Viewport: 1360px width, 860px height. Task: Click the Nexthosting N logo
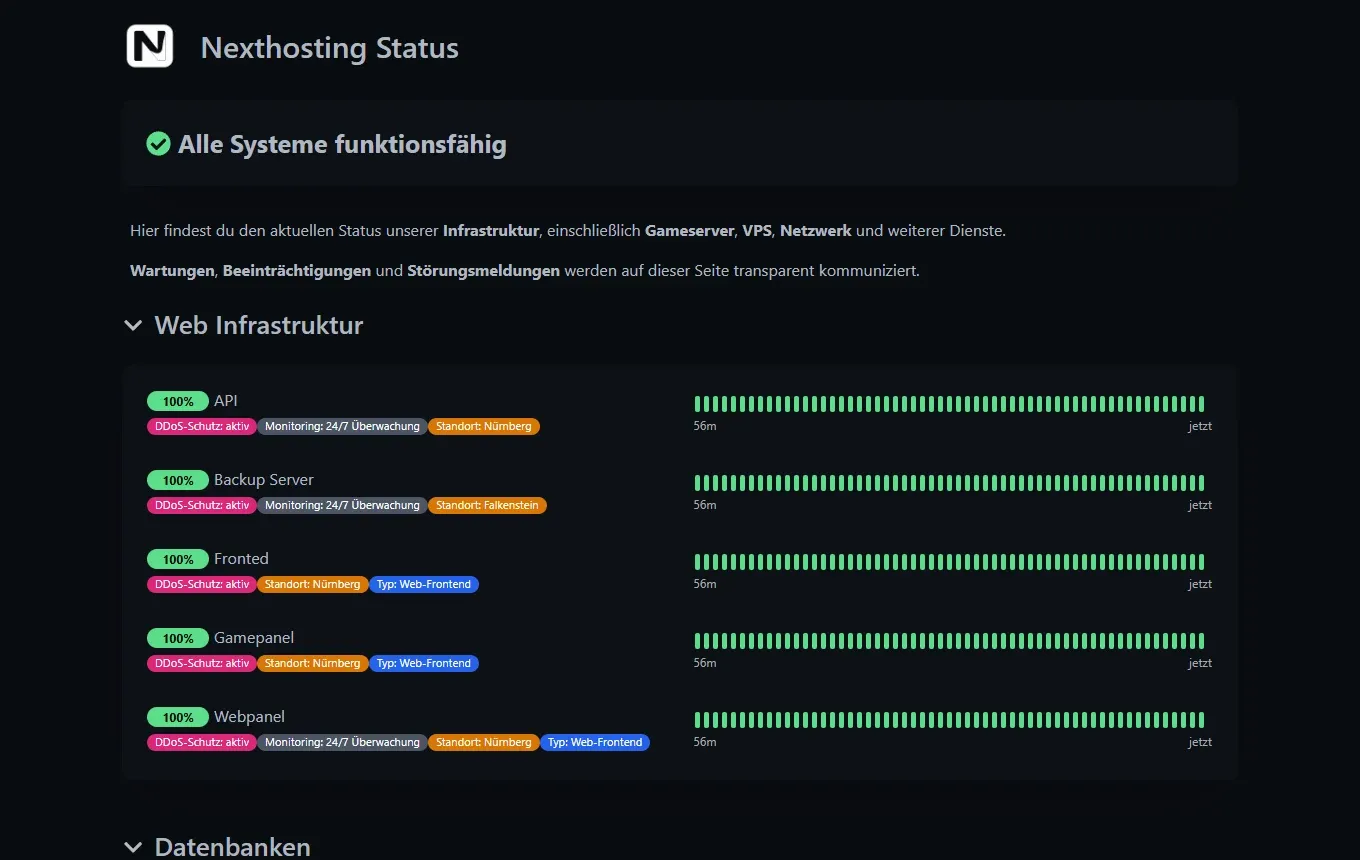[150, 46]
